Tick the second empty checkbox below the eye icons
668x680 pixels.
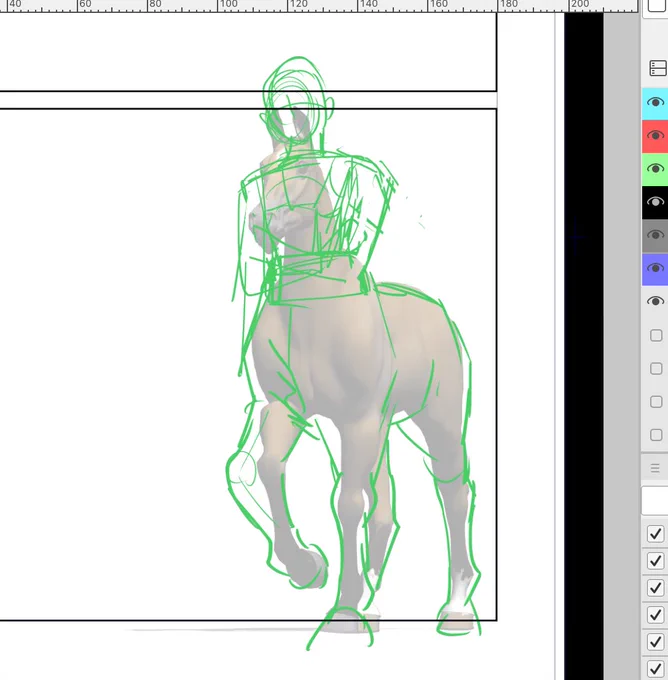656,369
